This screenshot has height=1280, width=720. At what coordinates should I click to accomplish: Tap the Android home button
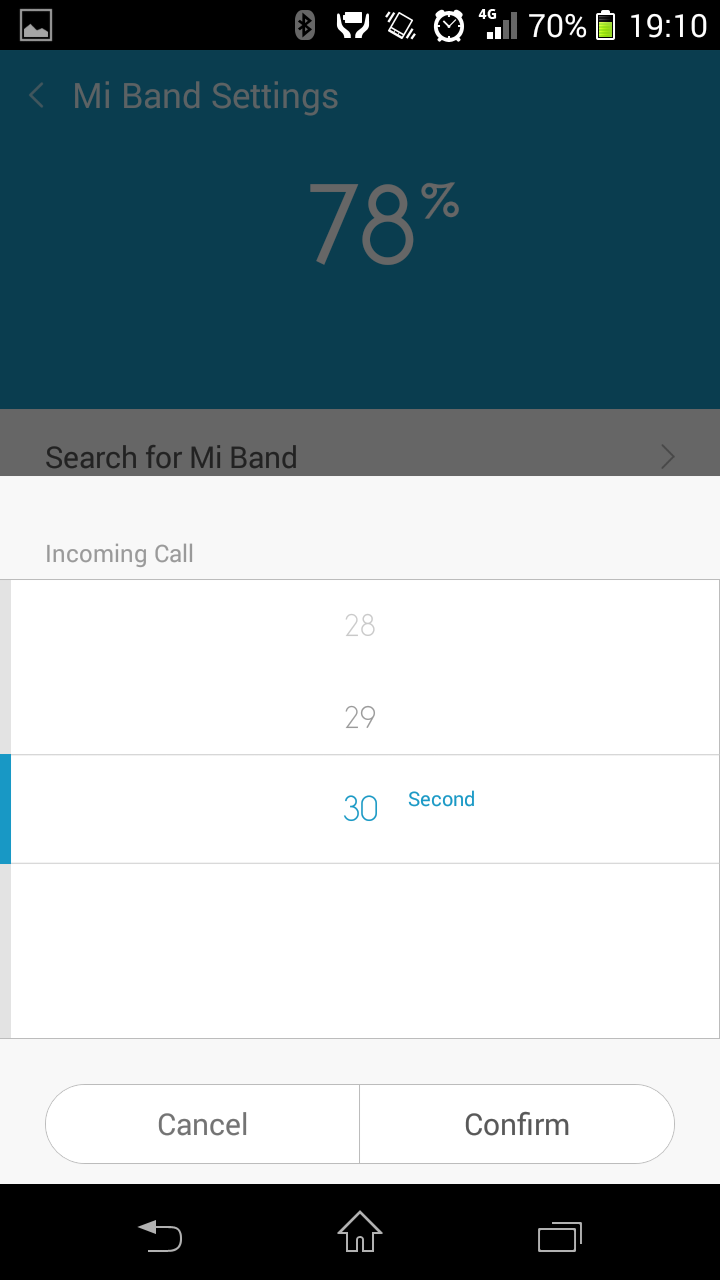coord(360,1232)
